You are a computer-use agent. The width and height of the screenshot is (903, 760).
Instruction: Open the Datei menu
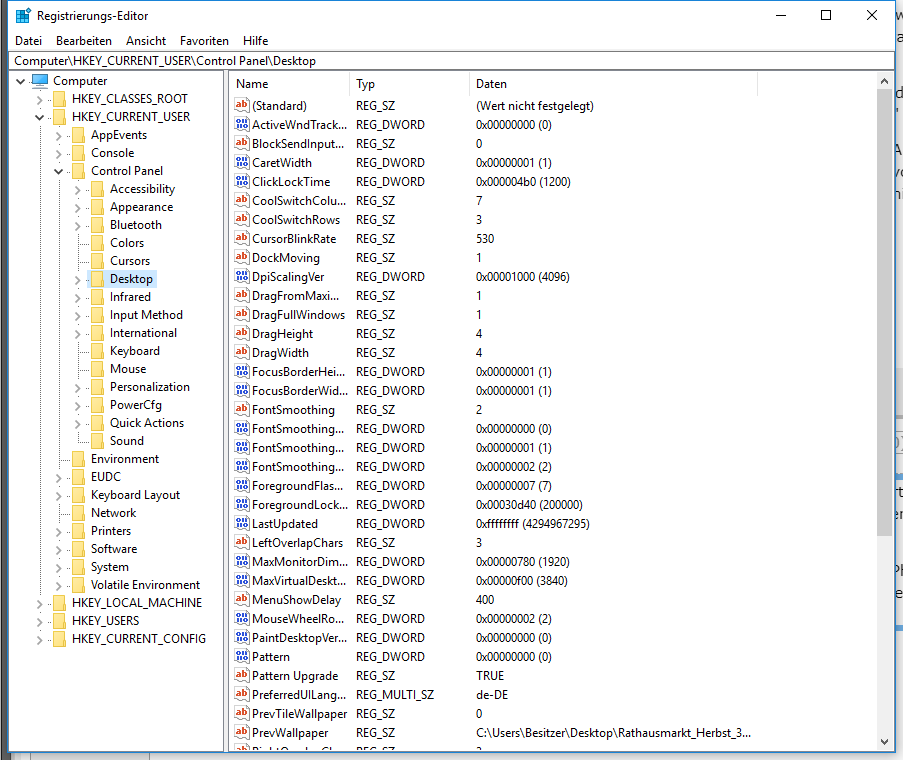point(28,41)
